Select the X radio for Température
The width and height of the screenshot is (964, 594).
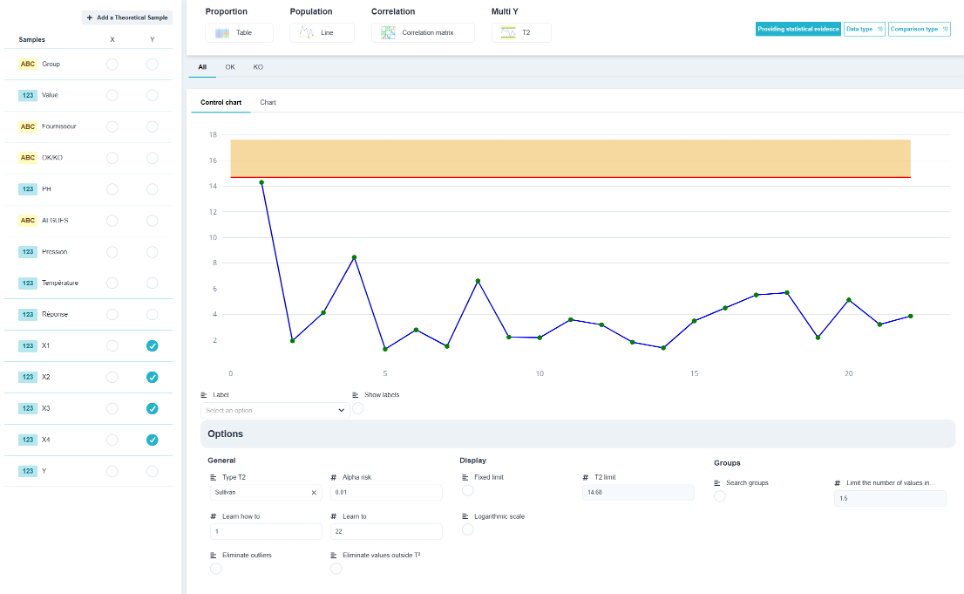point(112,283)
